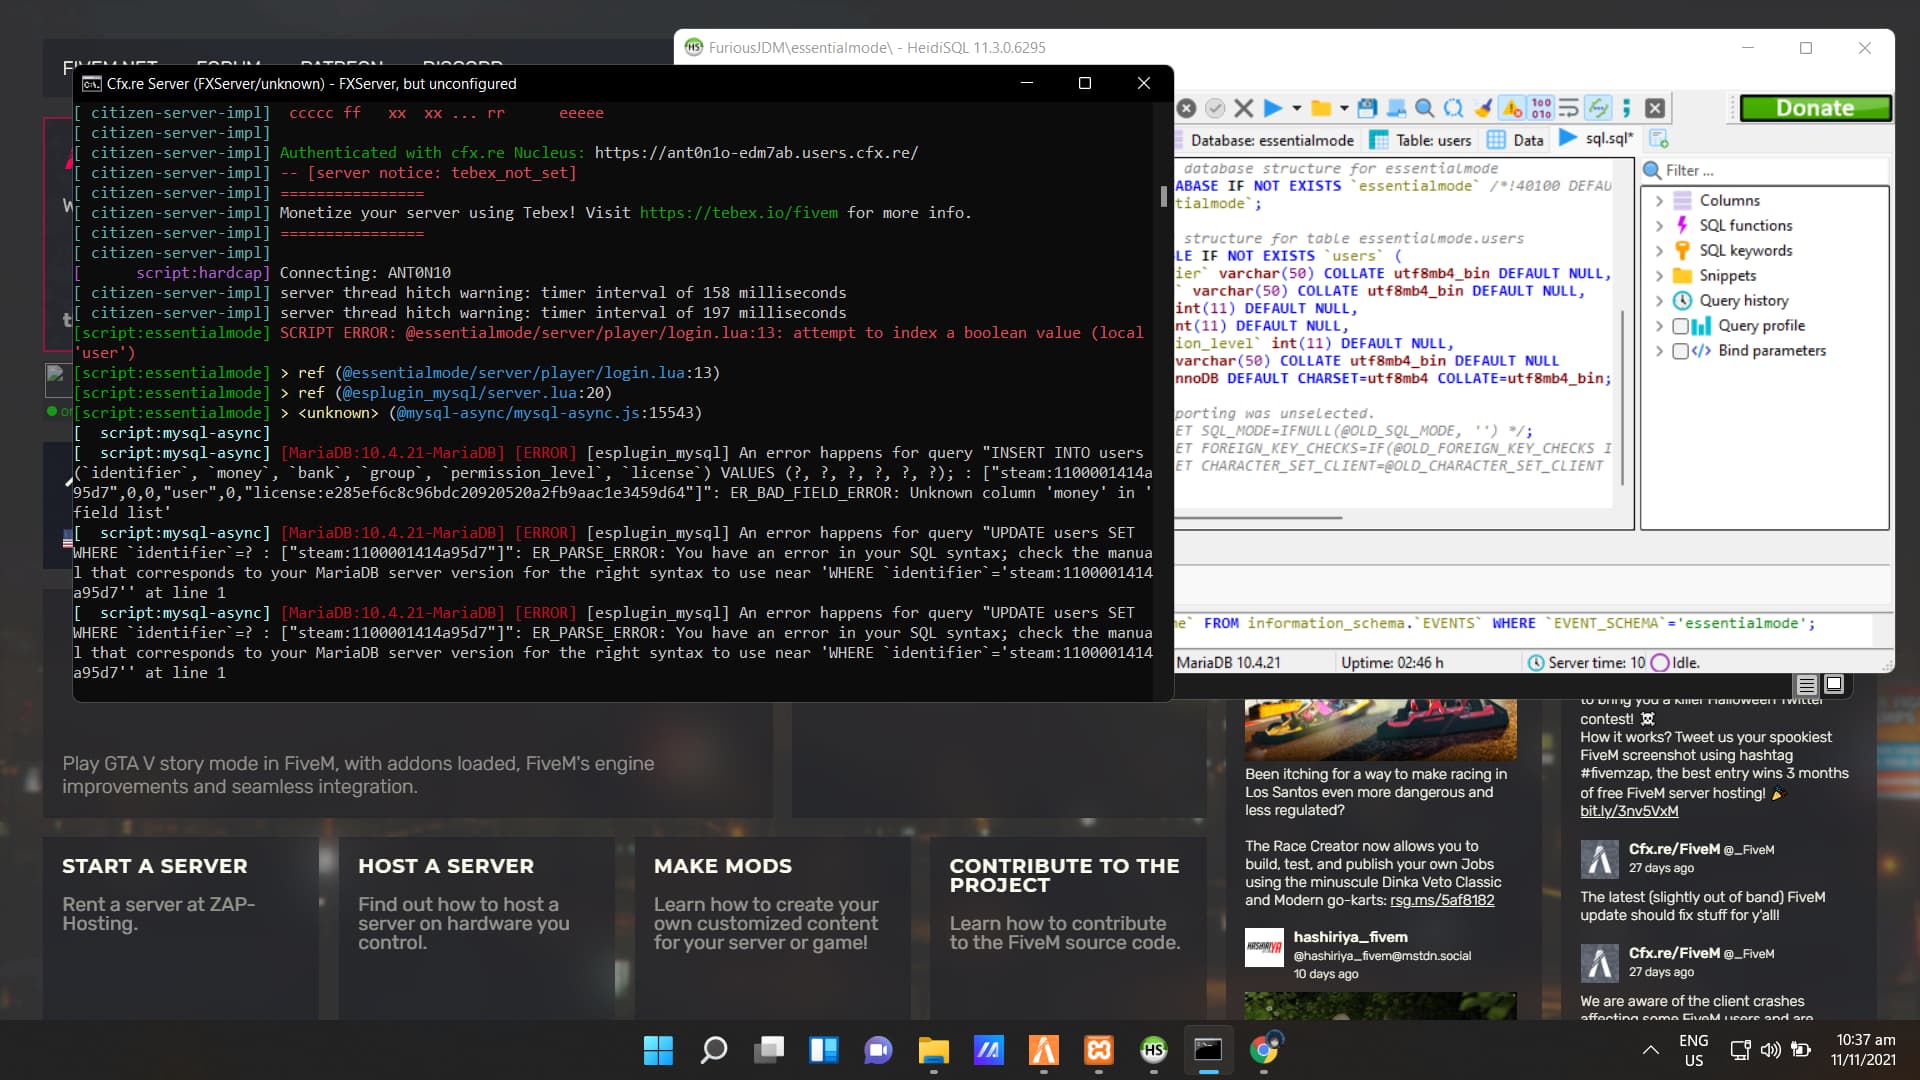
Task: Click the Execute SQL play icon in HeidiSQL
Action: (x=1272, y=108)
